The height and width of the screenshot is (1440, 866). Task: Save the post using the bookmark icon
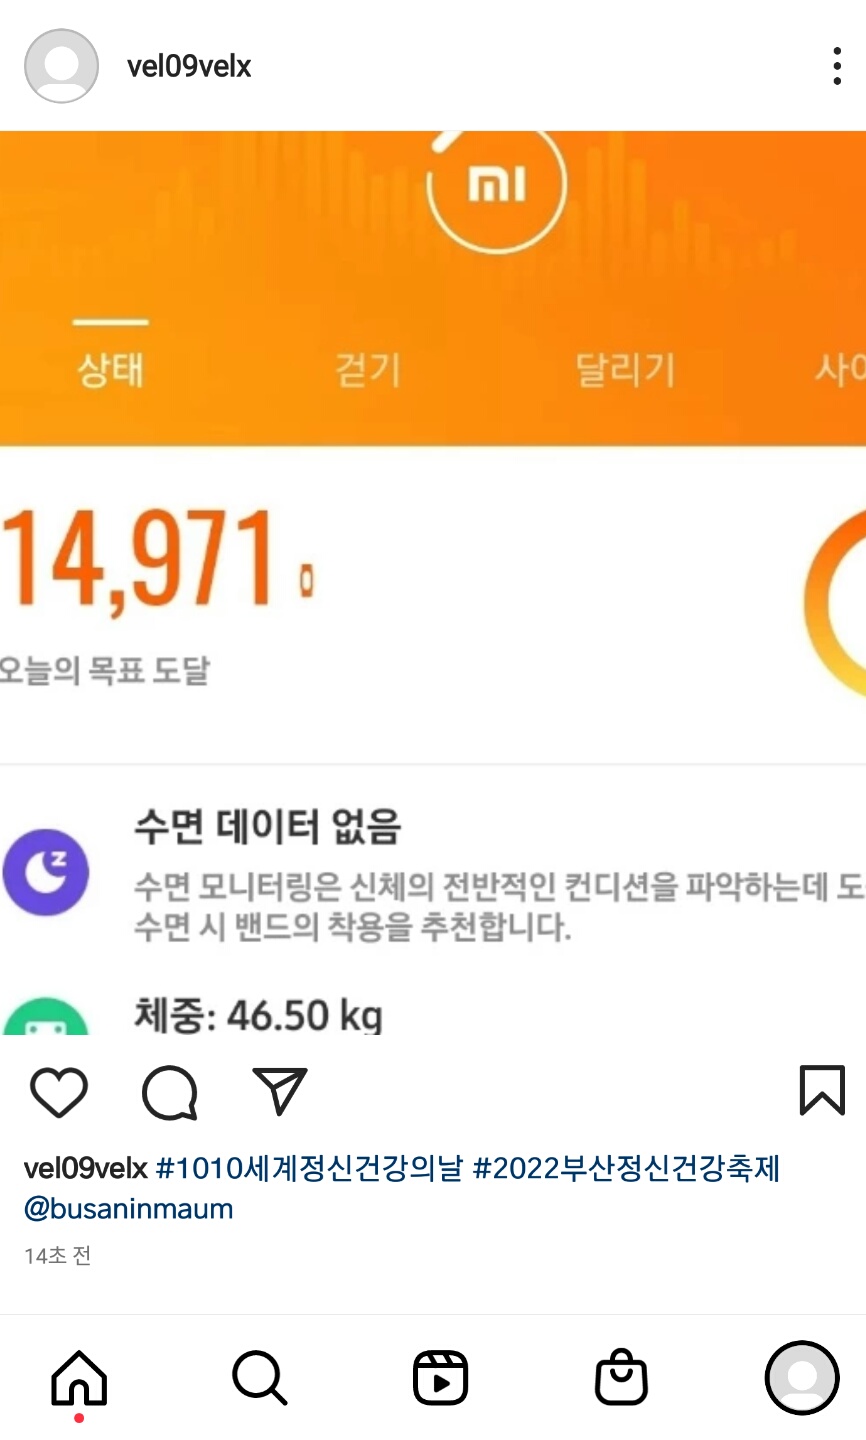(822, 1090)
